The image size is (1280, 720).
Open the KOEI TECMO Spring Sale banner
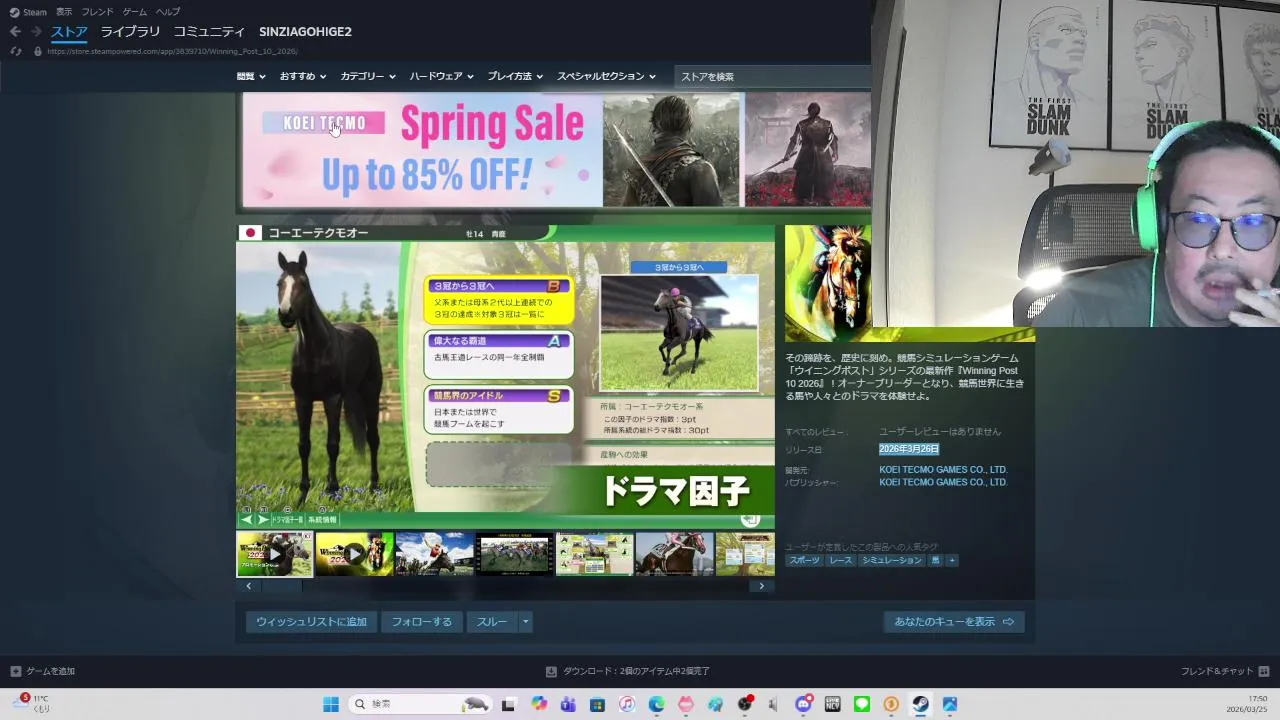tap(556, 150)
